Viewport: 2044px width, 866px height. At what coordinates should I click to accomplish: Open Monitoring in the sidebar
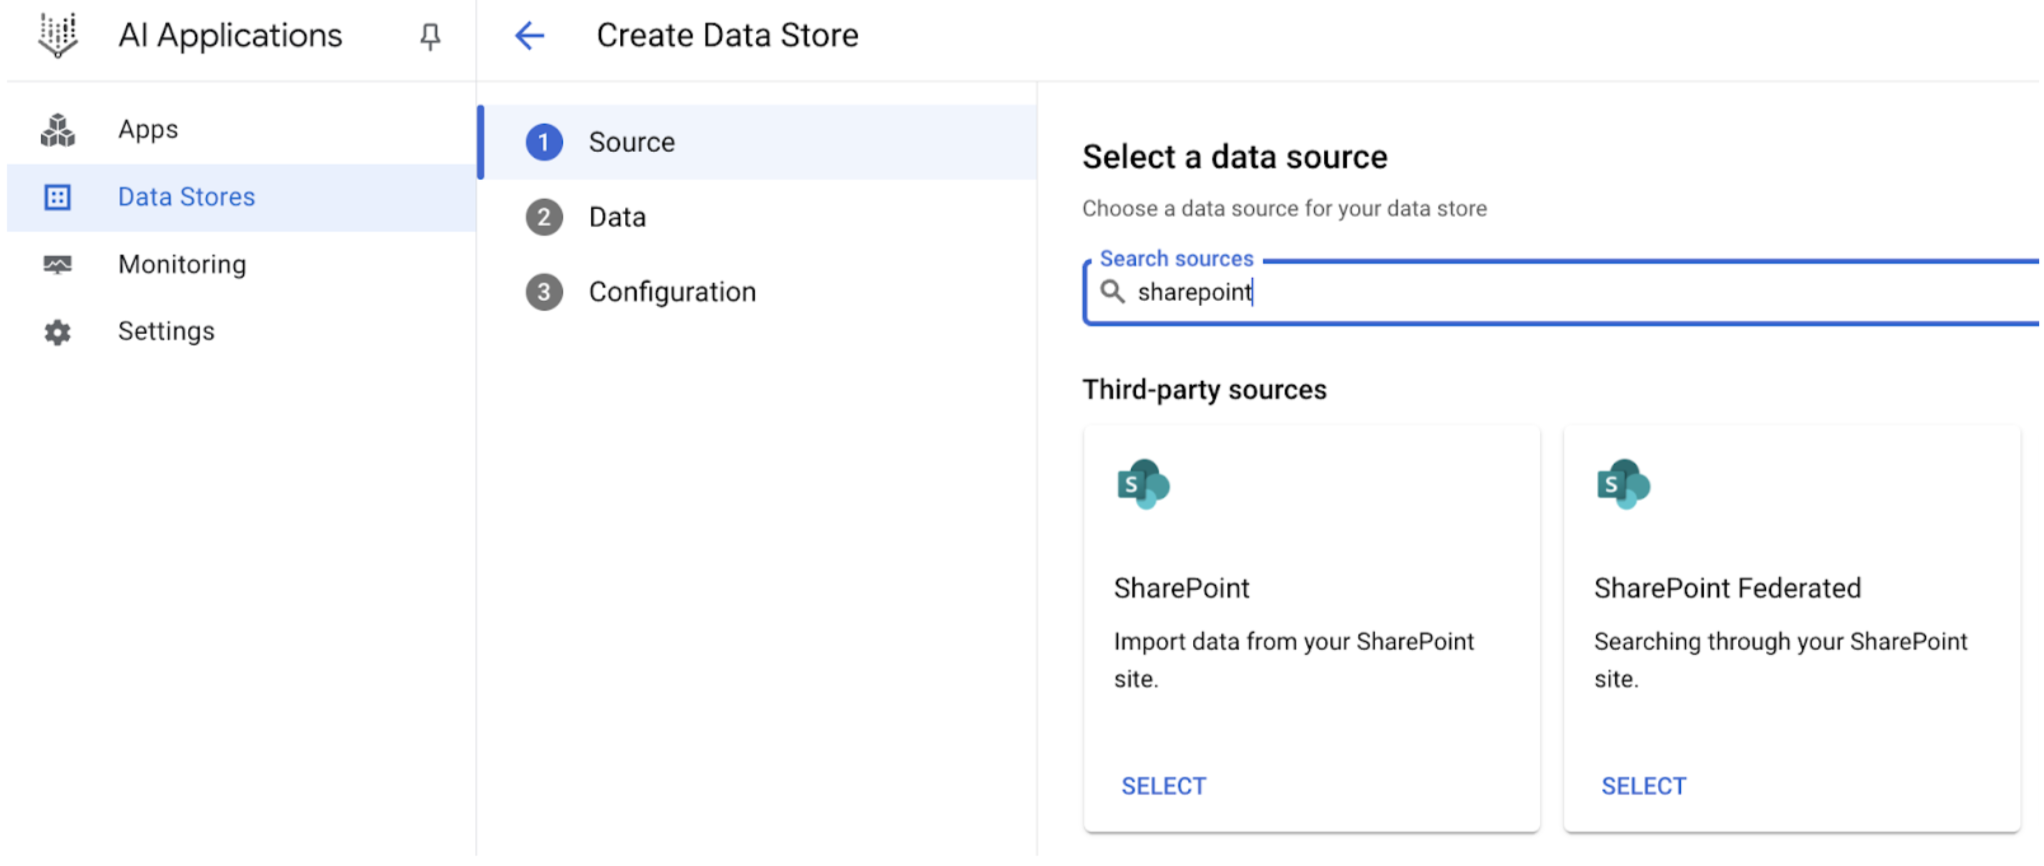[x=182, y=265]
